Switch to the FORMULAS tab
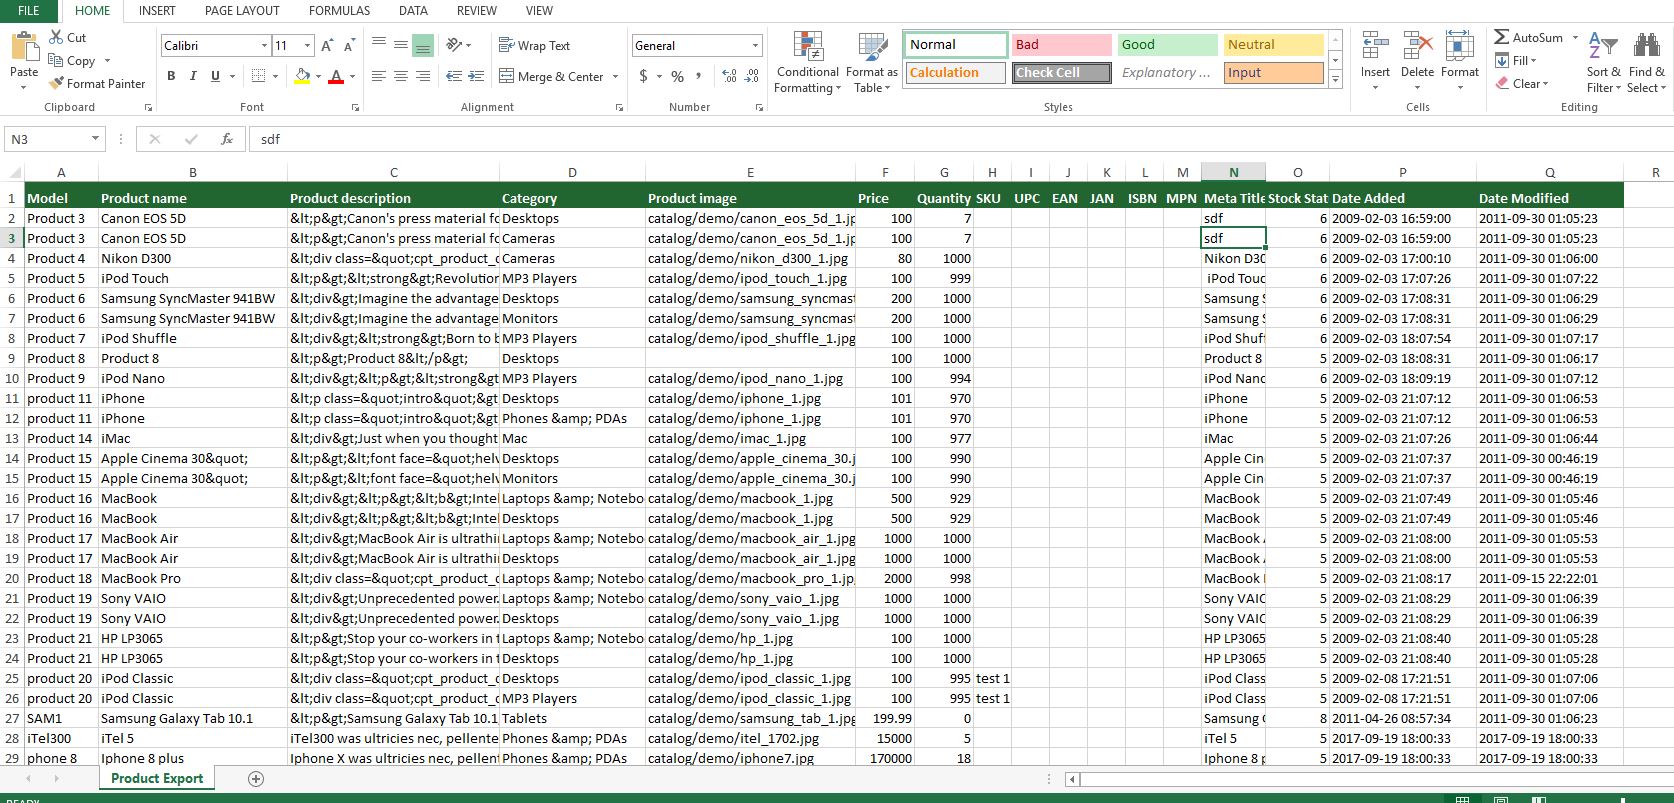This screenshot has width=1674, height=803. pos(339,10)
